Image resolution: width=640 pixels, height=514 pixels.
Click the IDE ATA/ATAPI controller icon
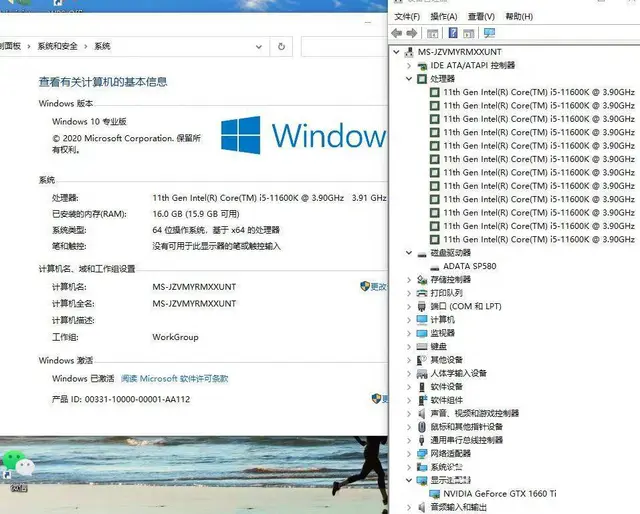coord(422,65)
